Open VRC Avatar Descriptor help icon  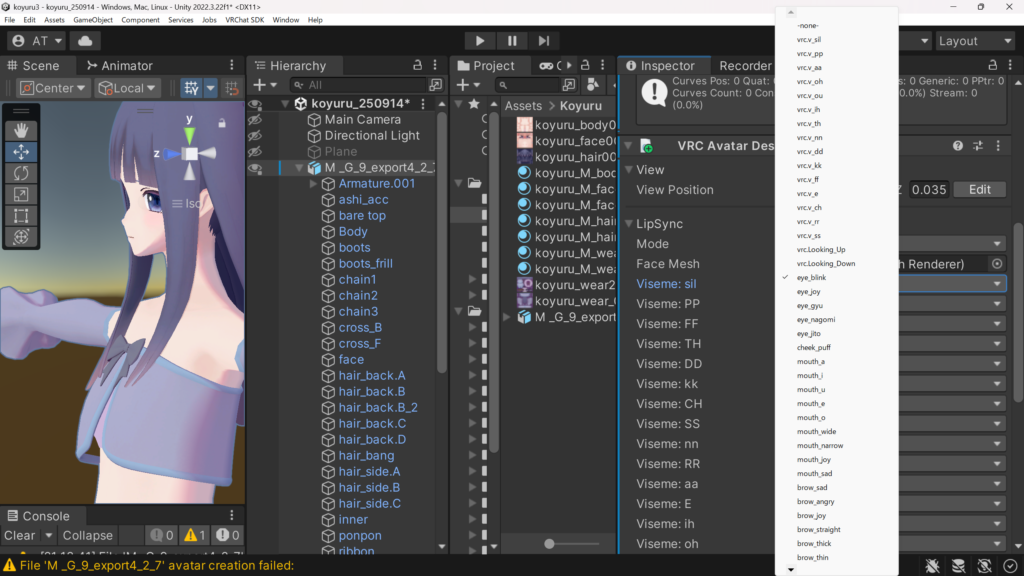(958, 146)
